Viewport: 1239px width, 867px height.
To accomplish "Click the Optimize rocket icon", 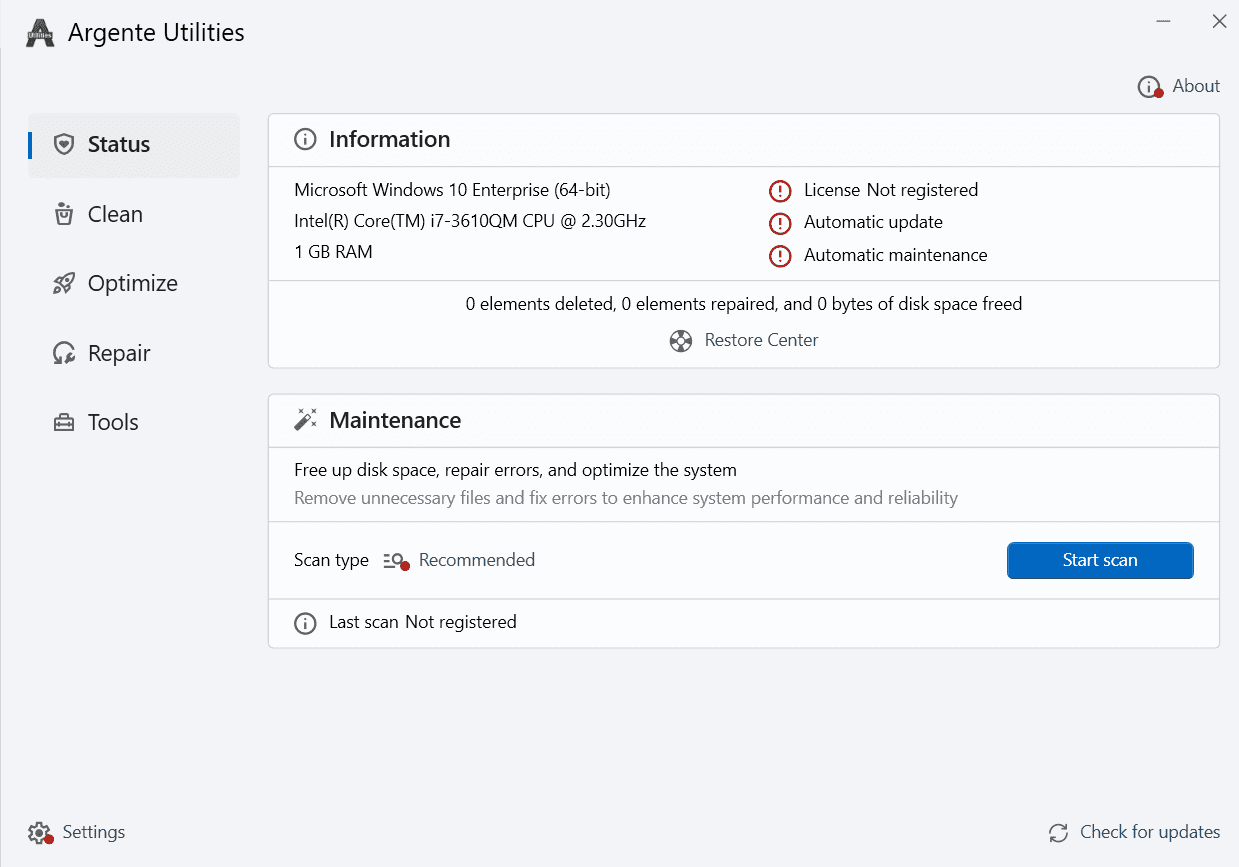I will [x=64, y=284].
